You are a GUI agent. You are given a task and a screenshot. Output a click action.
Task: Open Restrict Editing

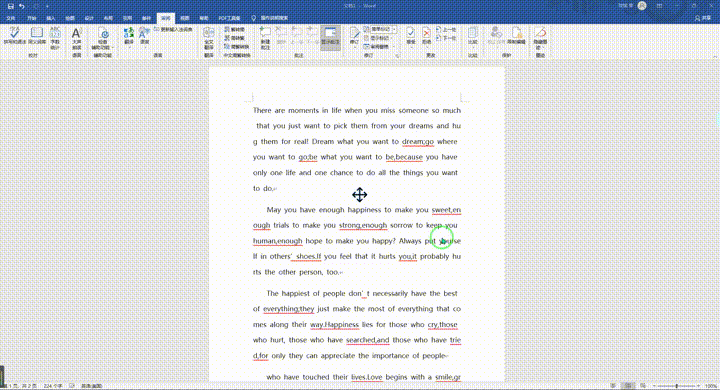coord(517,36)
